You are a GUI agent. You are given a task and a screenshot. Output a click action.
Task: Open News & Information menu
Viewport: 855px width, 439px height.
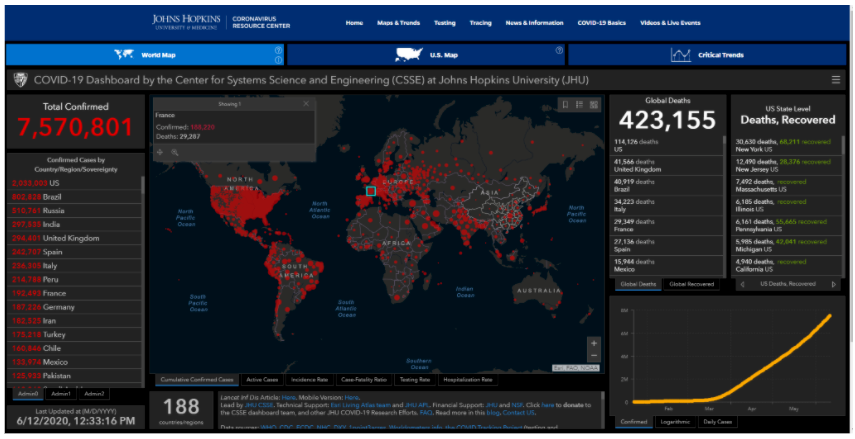tap(534, 23)
